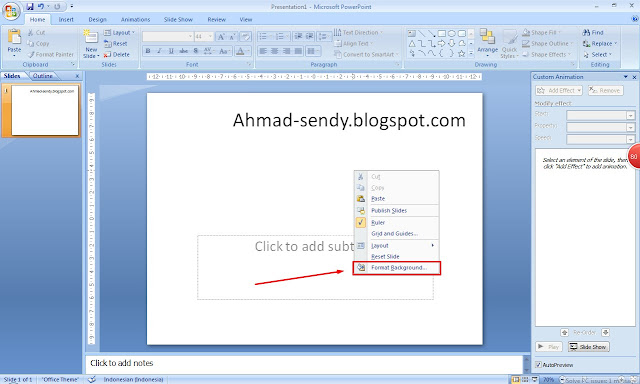This screenshot has width=640, height=384.
Task: Open Grid and Guides from context menu
Action: click(396, 233)
